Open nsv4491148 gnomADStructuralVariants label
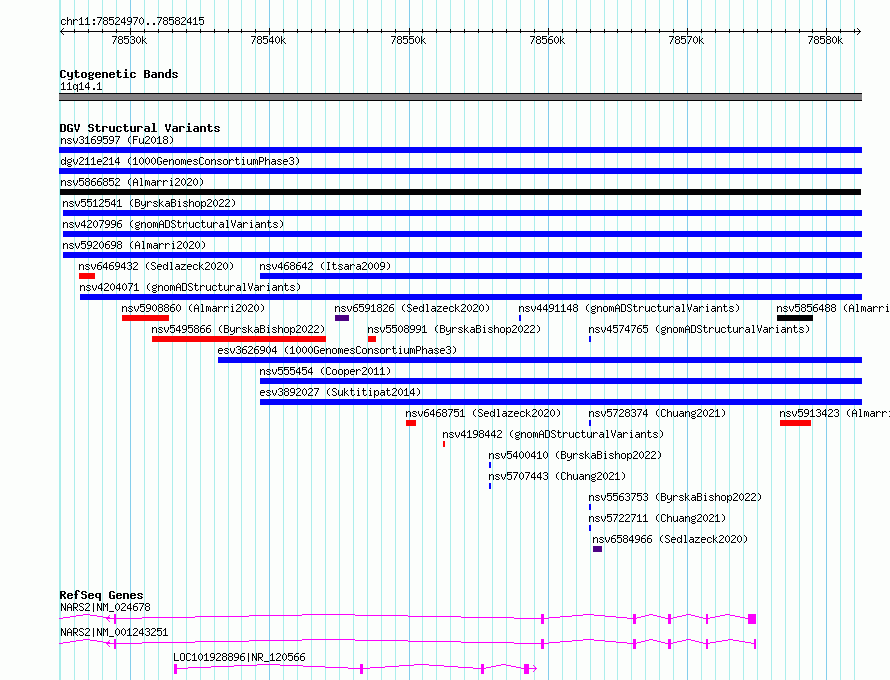890x680 pixels. point(629,308)
